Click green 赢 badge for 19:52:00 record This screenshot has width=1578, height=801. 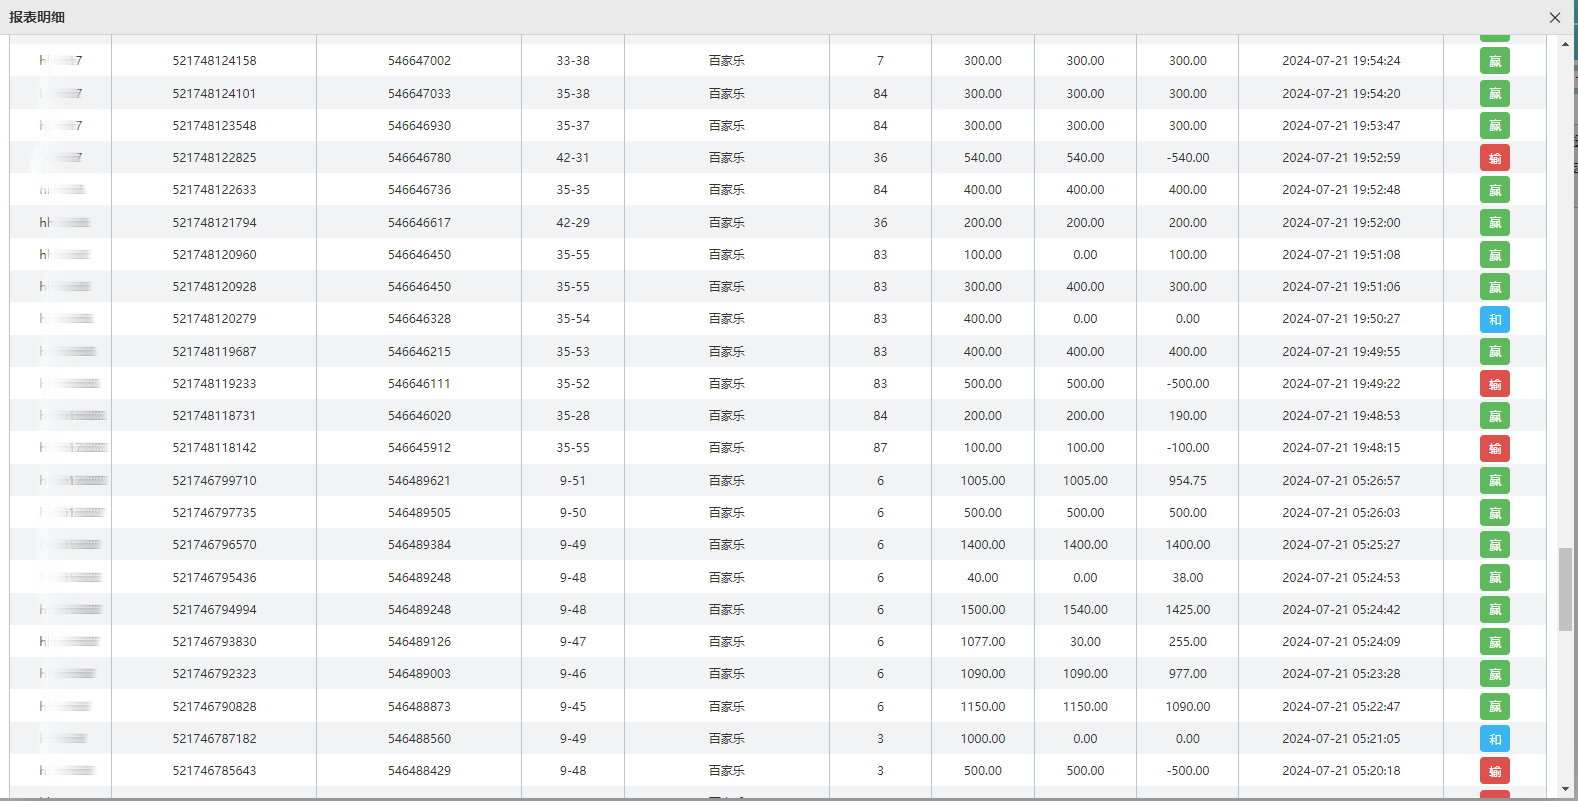[x=1494, y=223]
